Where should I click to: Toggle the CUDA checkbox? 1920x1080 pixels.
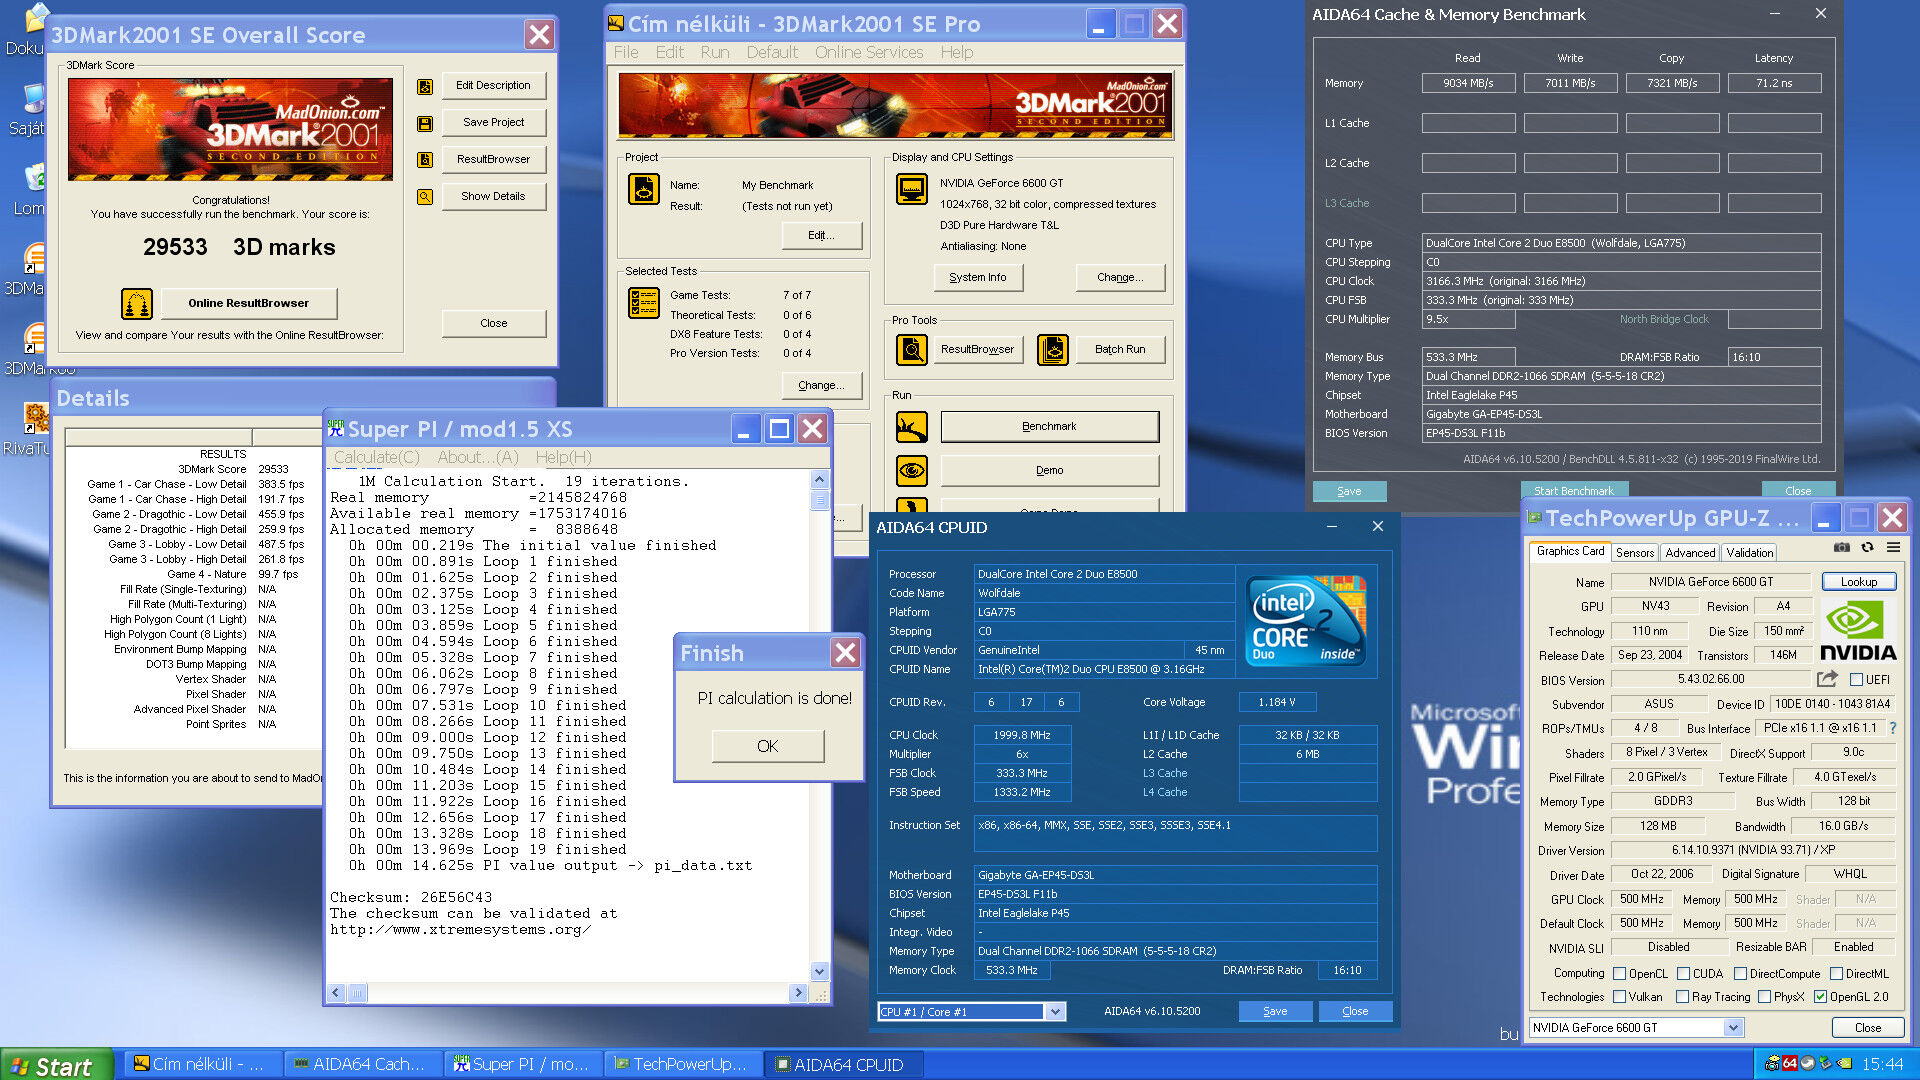tap(1683, 974)
